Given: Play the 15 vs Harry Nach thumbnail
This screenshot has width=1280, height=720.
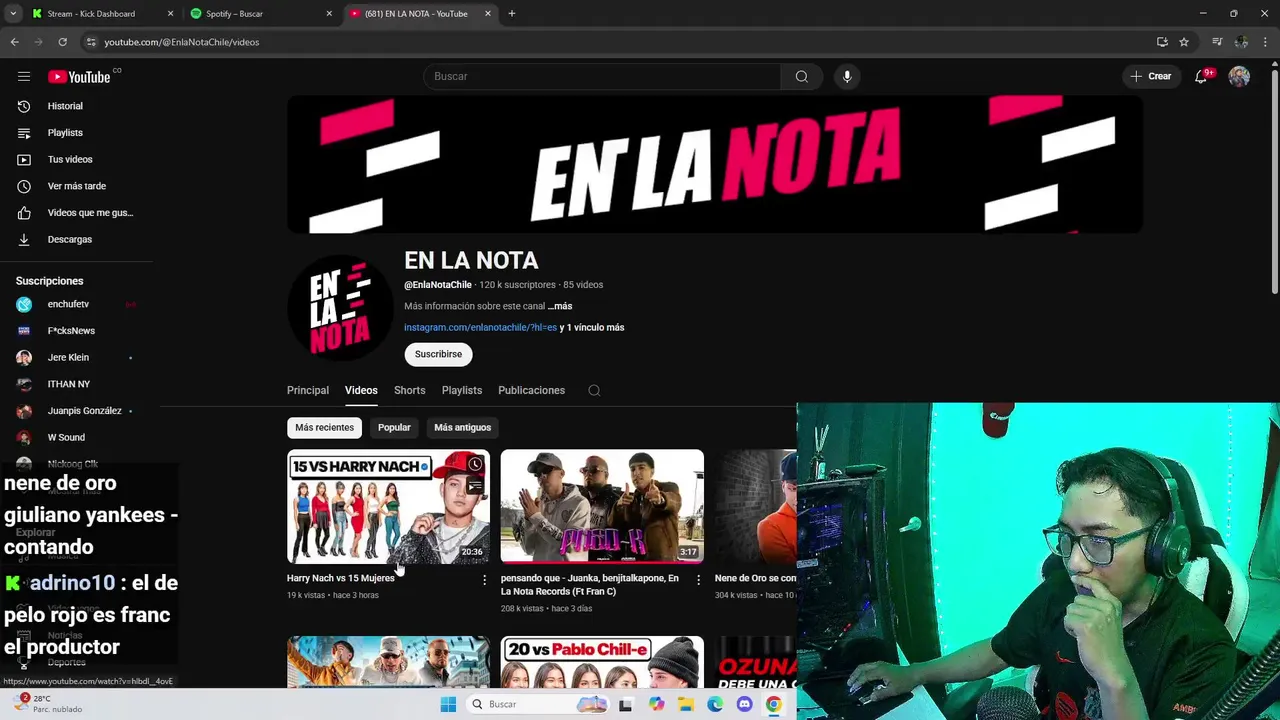Looking at the screenshot, I should pyautogui.click(x=388, y=507).
